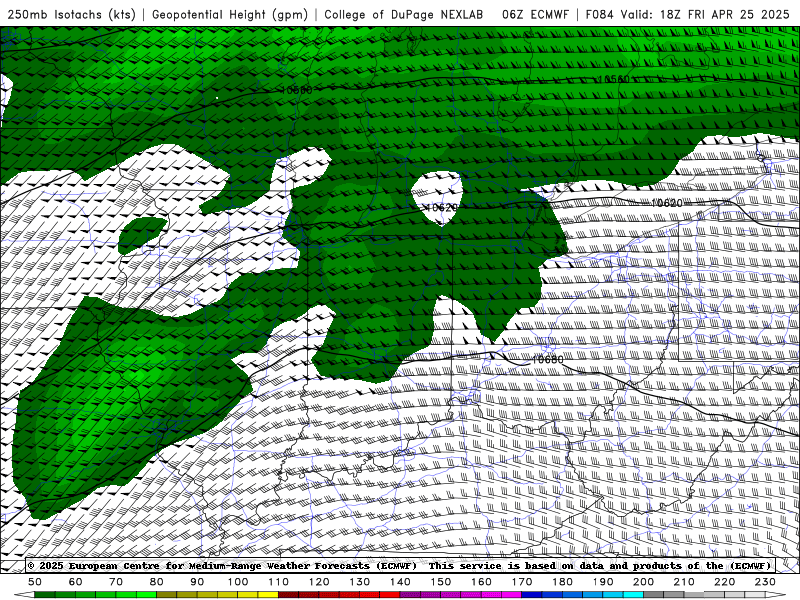The width and height of the screenshot is (800, 600).
Task: Click the dark blue swatch right after 170
Action: pos(532,595)
